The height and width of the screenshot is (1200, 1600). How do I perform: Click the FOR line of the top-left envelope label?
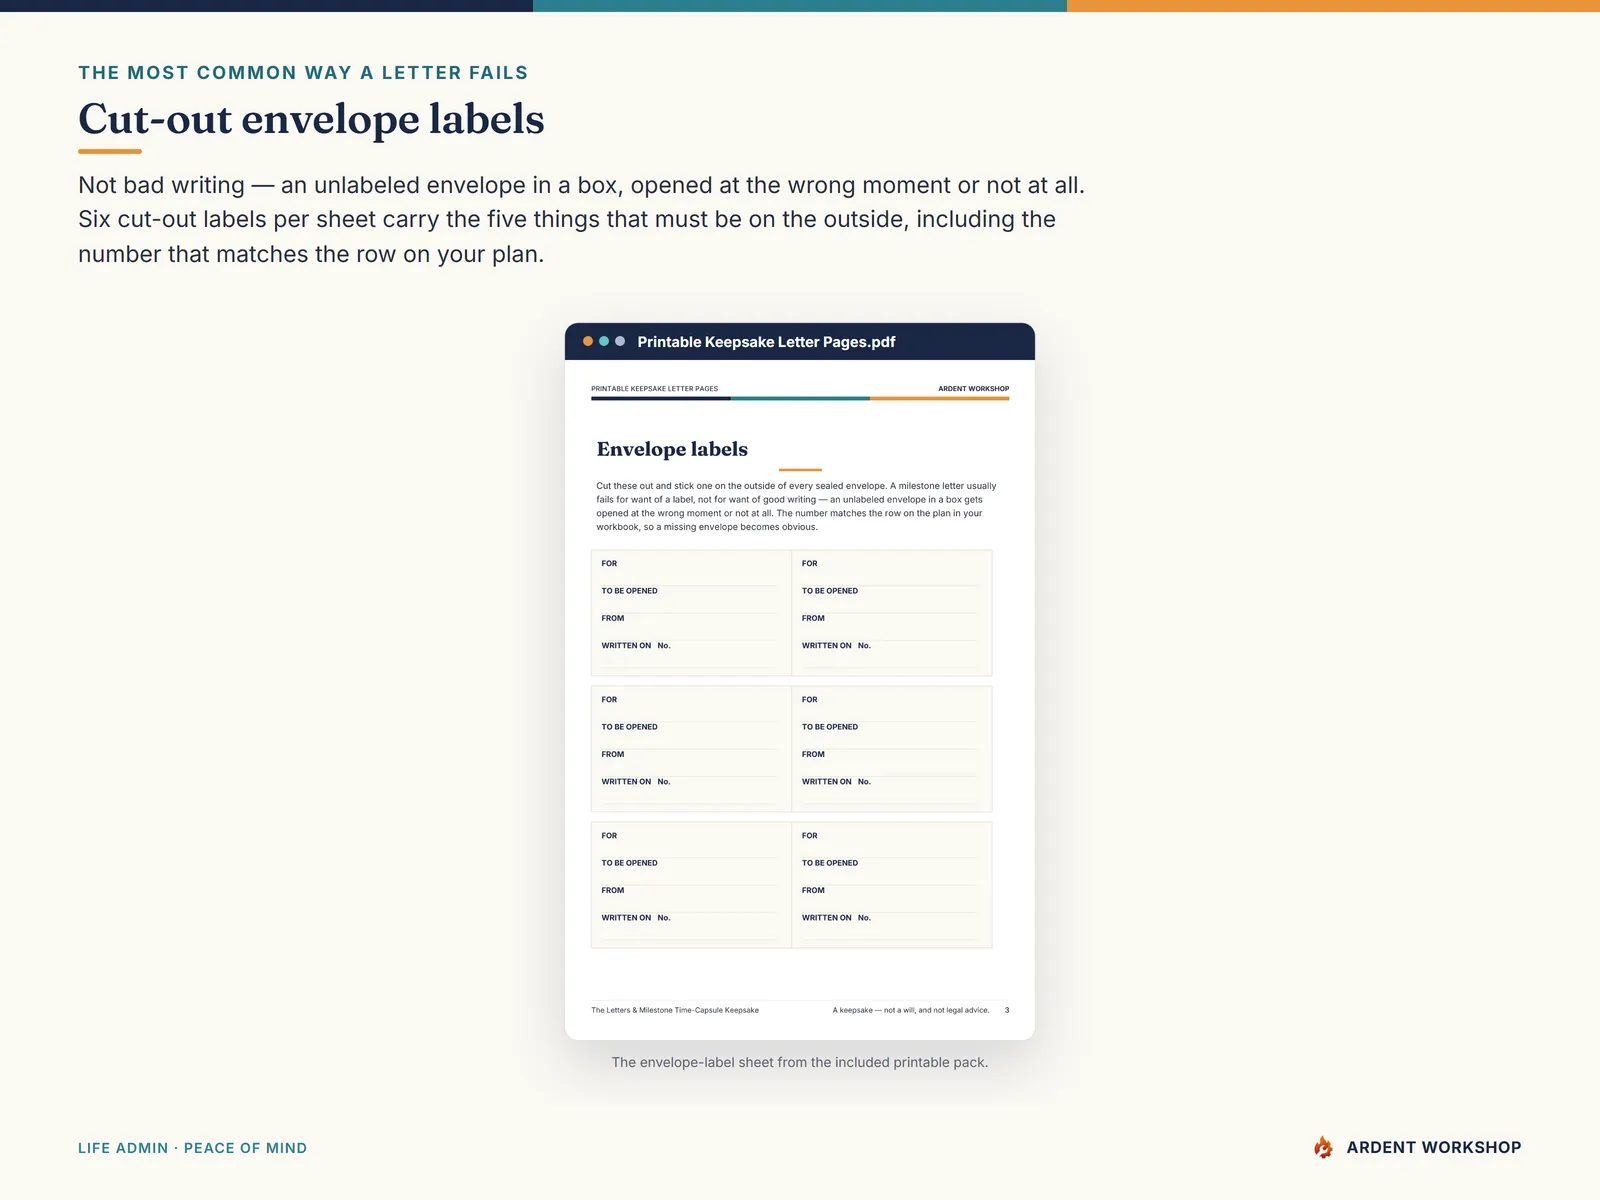point(689,570)
